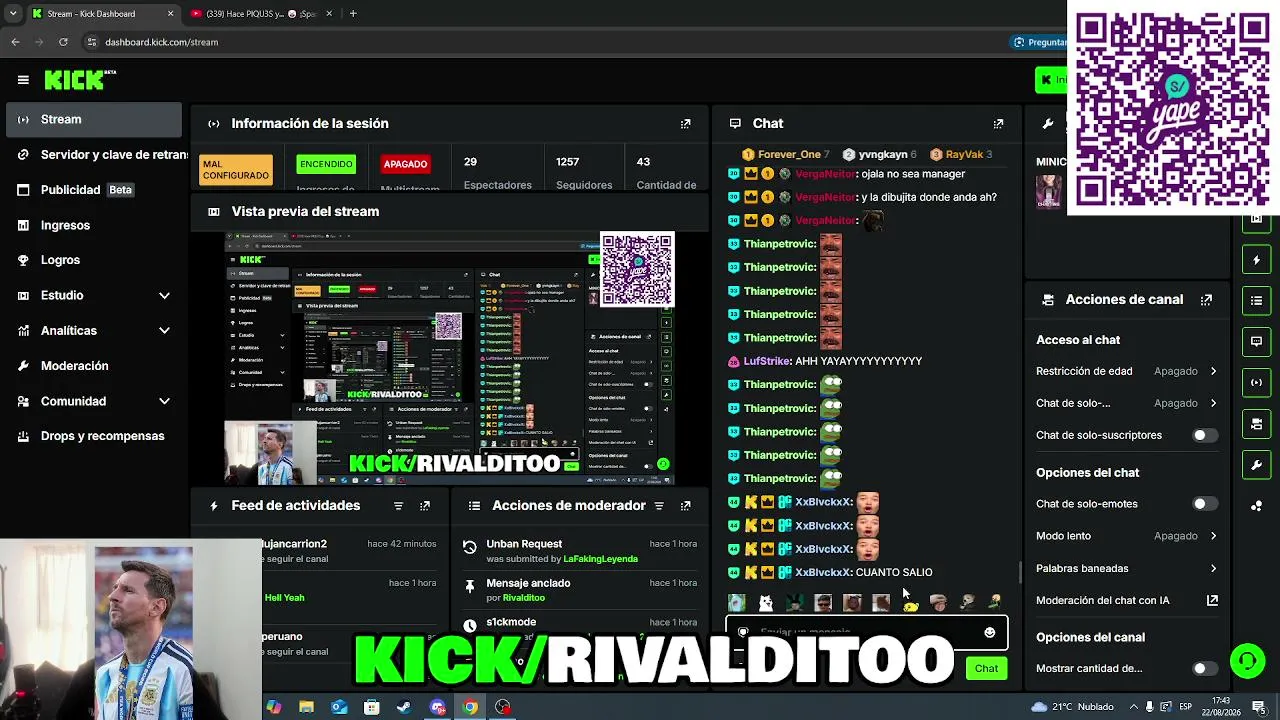Open the browser tab list dropdown
The image size is (1280, 720).
tap(13, 14)
